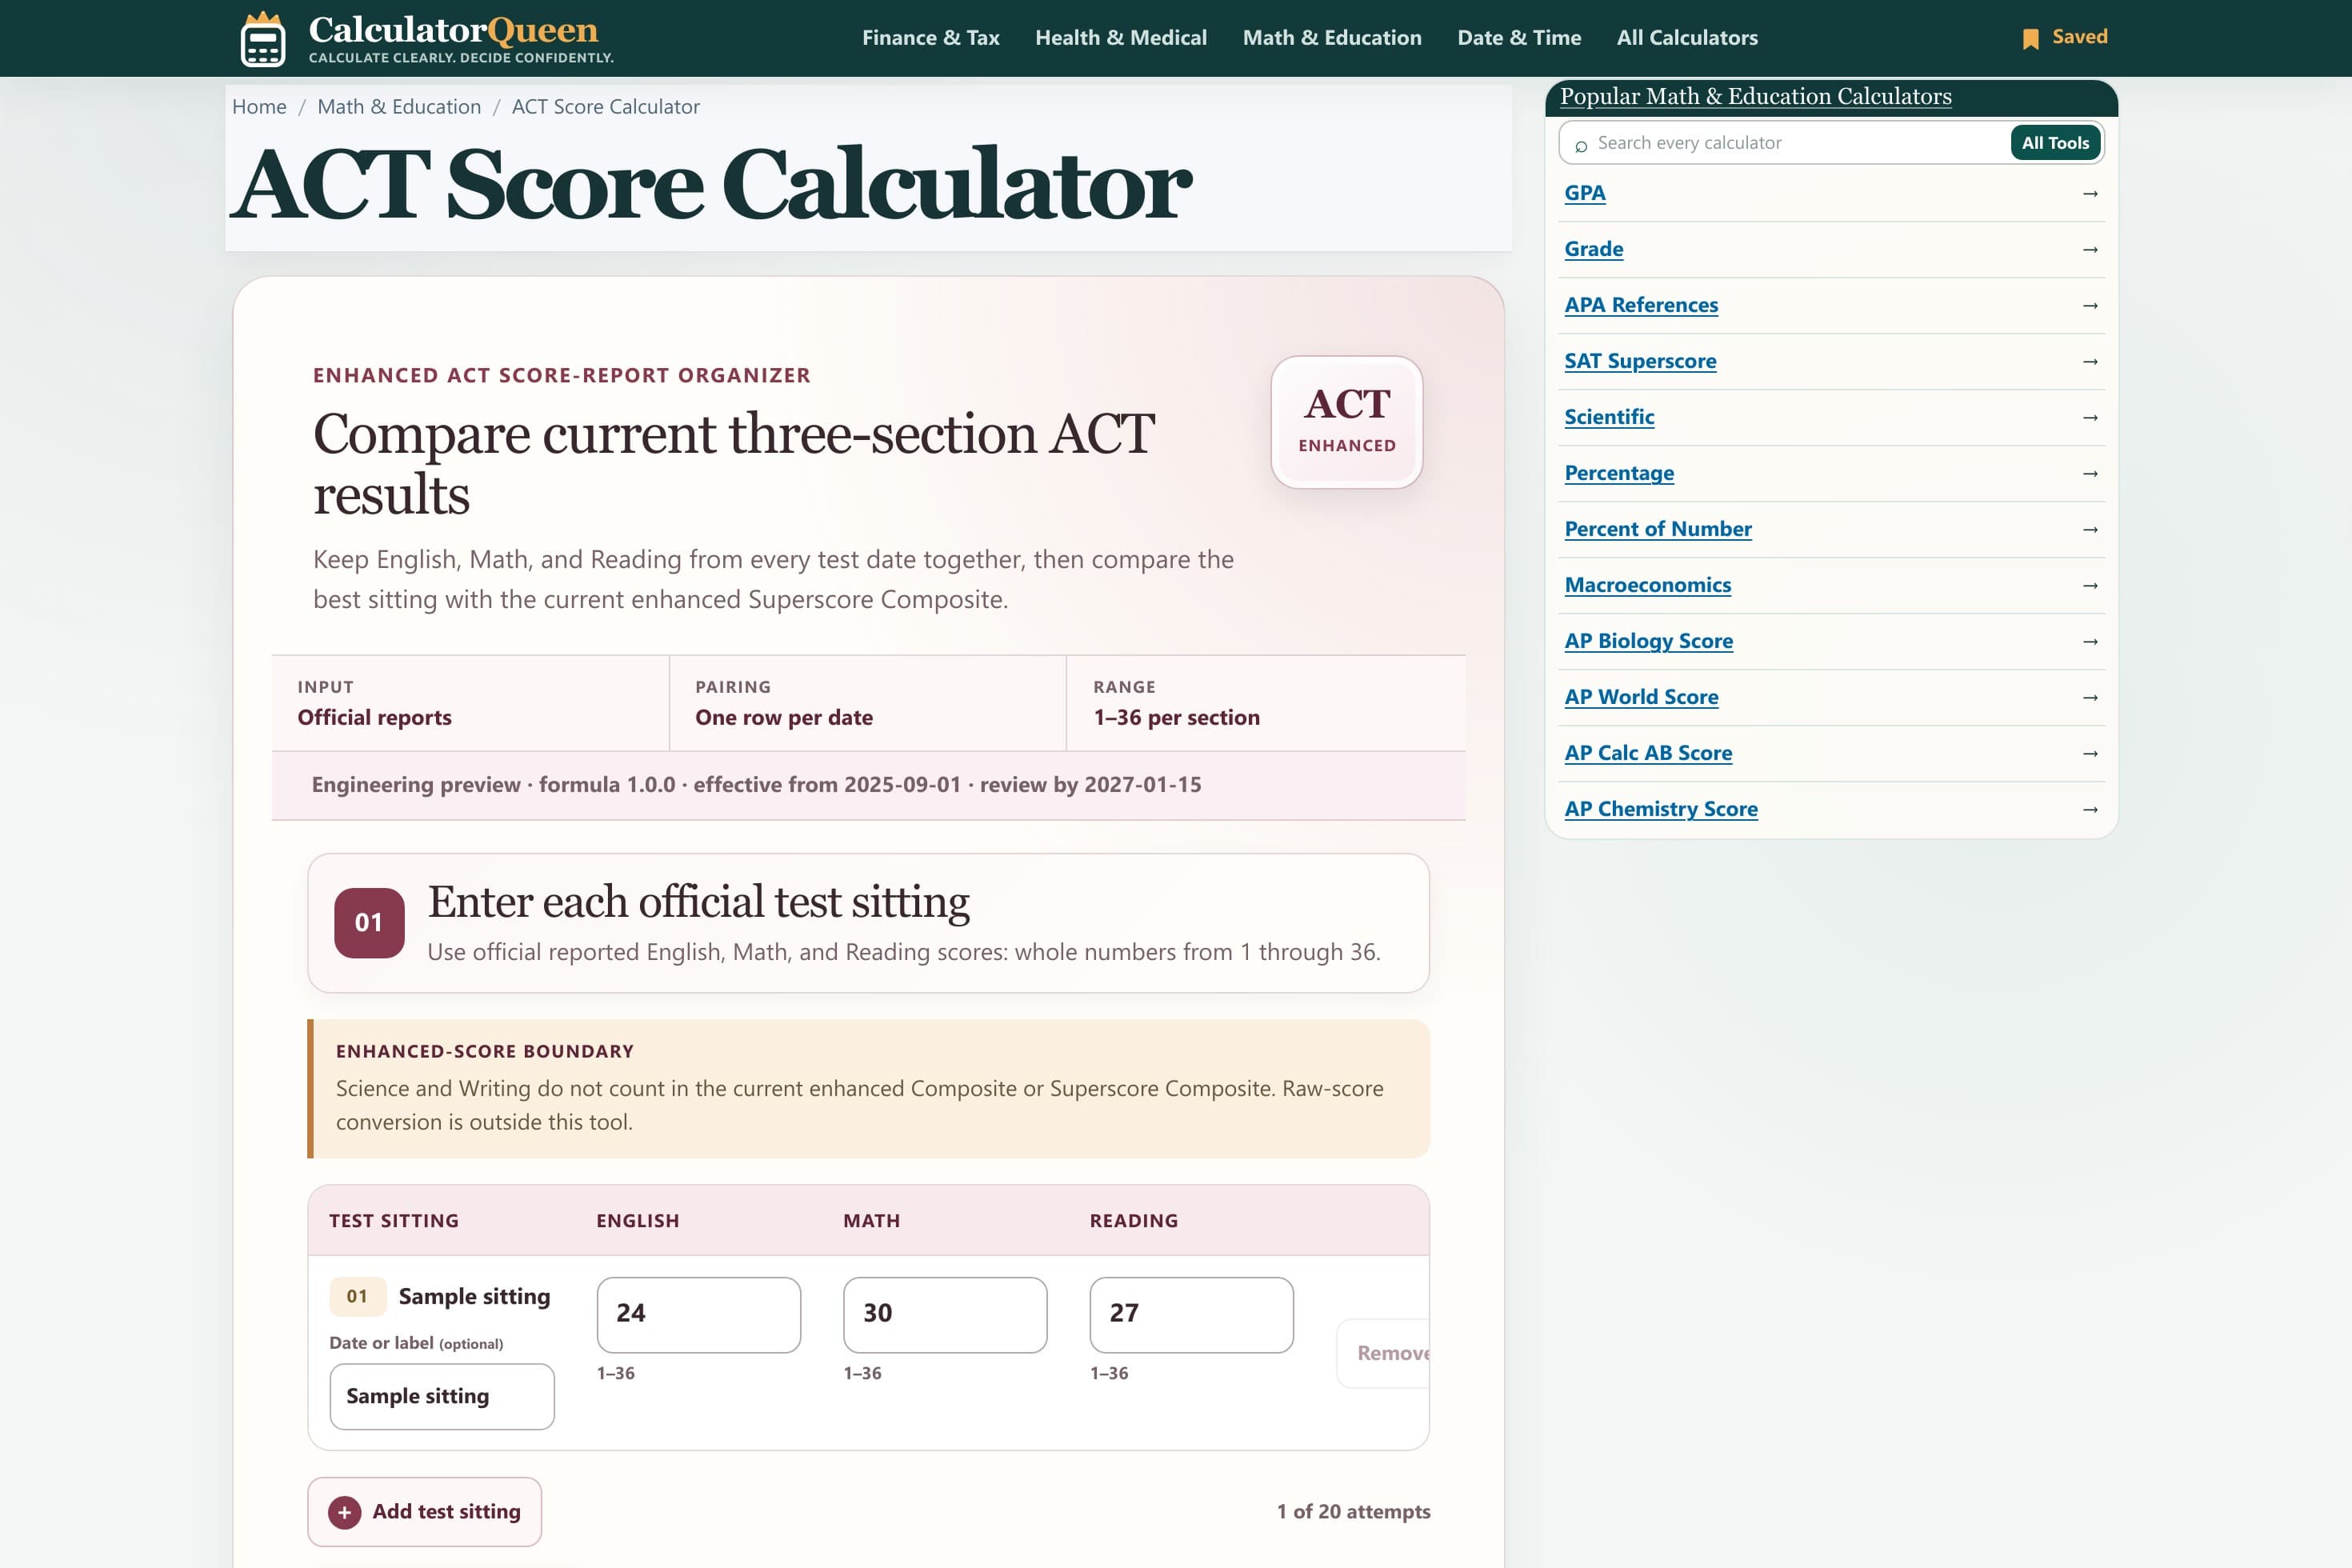Click the '1 of 20 attempts' text
This screenshot has width=2352, height=1568.
(x=1353, y=1512)
